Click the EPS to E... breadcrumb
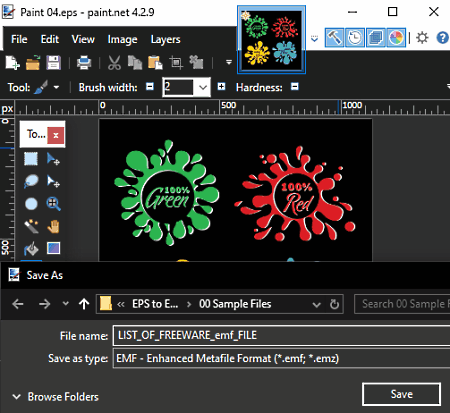450x413 pixels. point(155,304)
